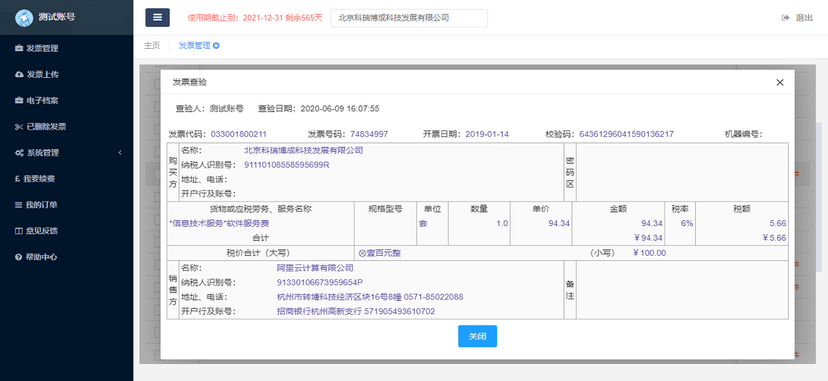Switch to the 主页 tab
828x381 pixels.
coord(152,45)
